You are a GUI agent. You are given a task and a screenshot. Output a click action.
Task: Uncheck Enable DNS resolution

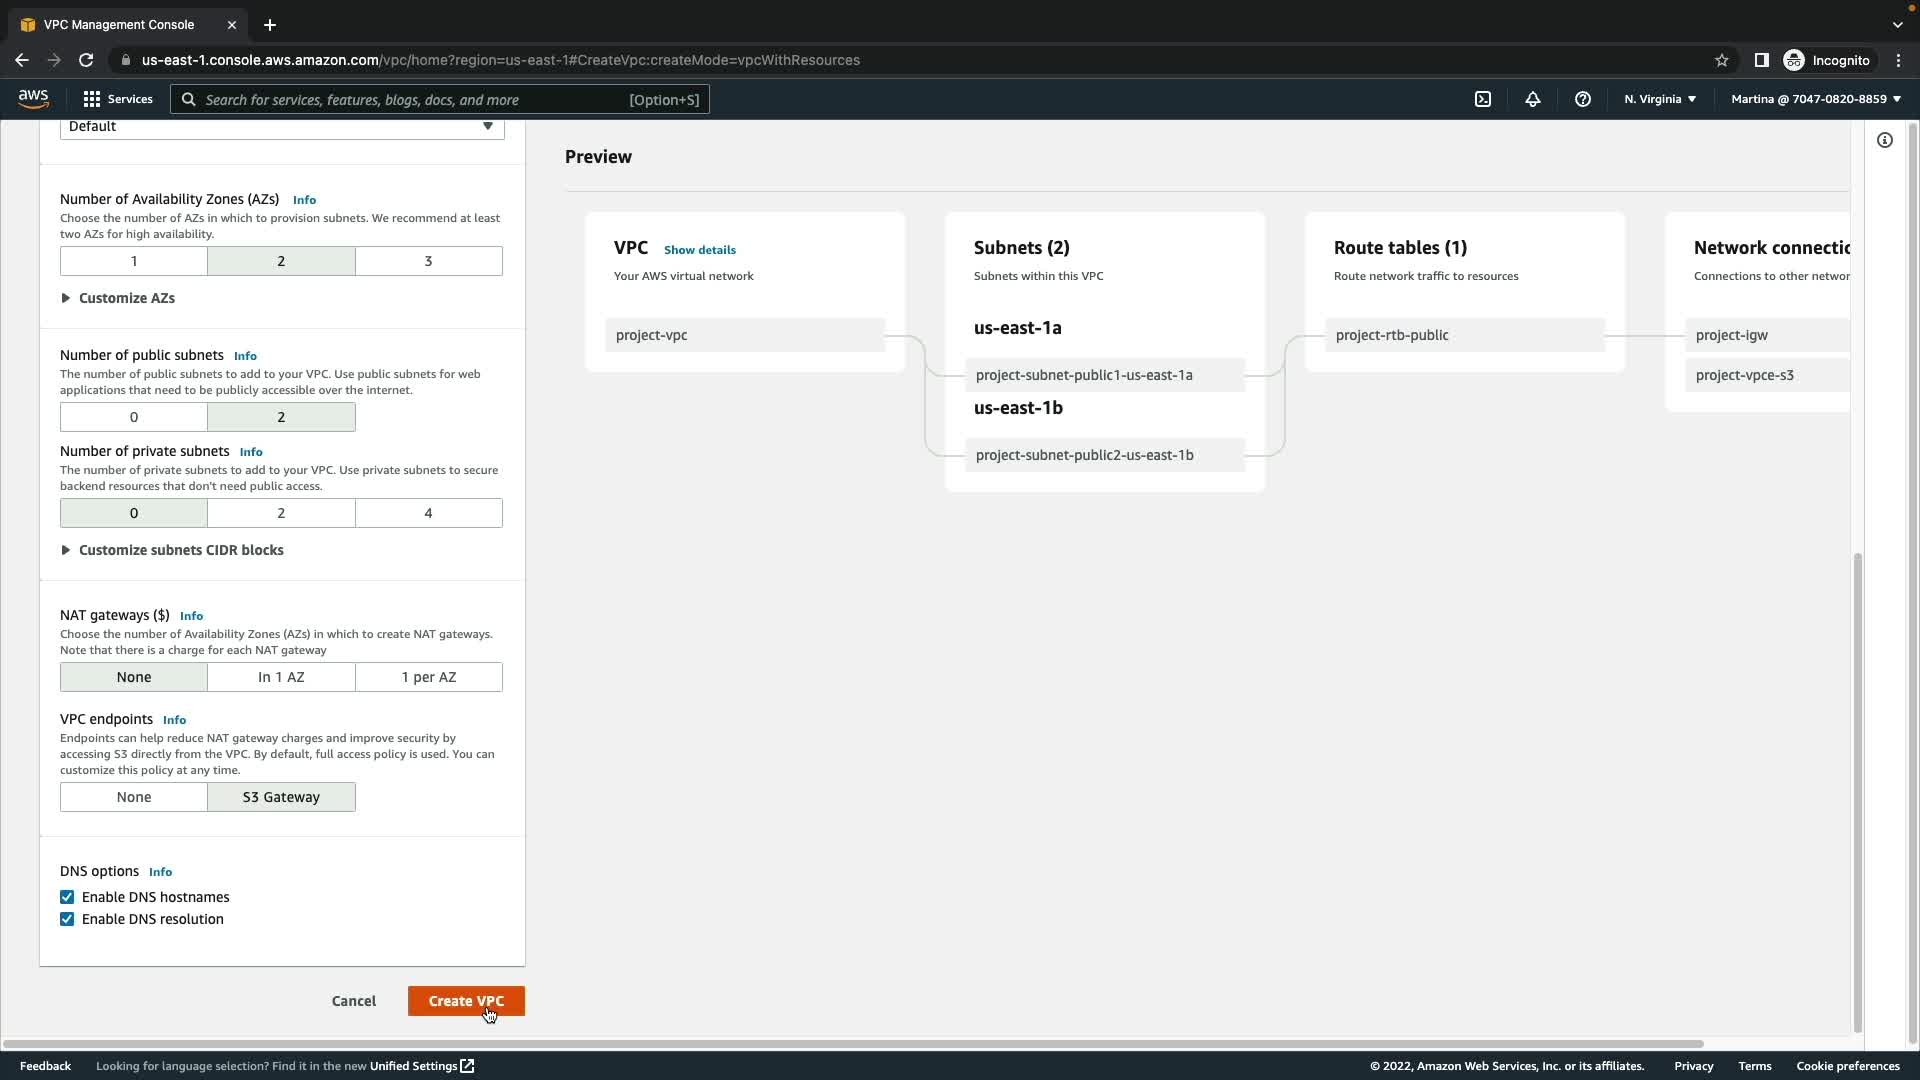67,919
